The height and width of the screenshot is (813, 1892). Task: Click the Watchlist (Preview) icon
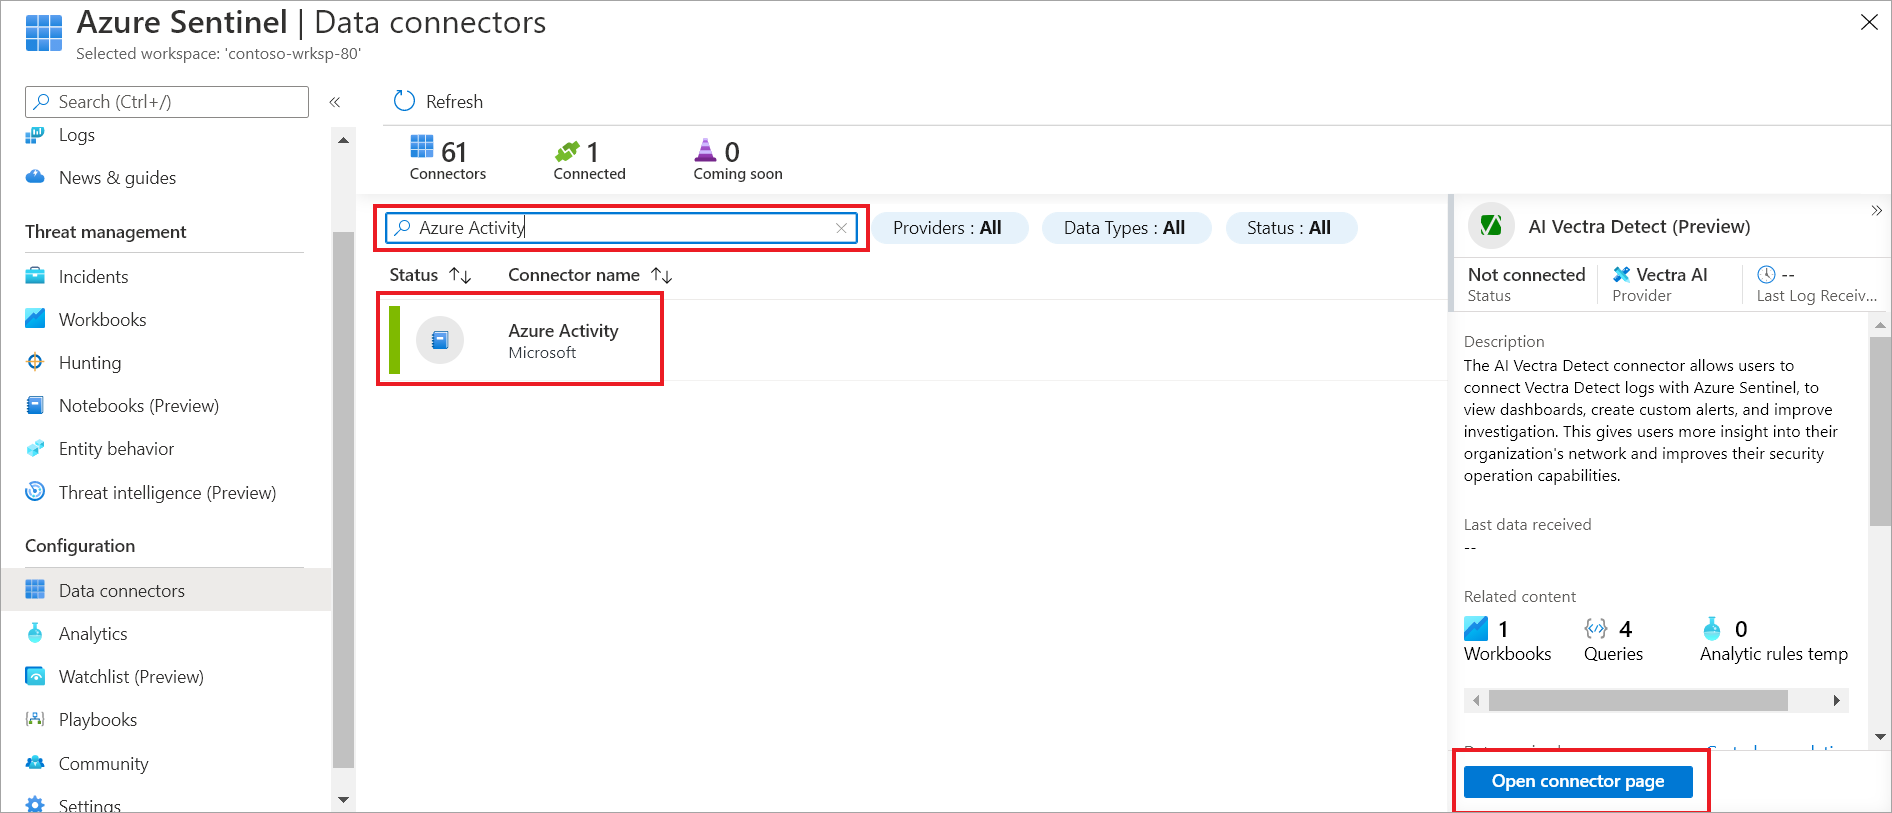pos(35,676)
